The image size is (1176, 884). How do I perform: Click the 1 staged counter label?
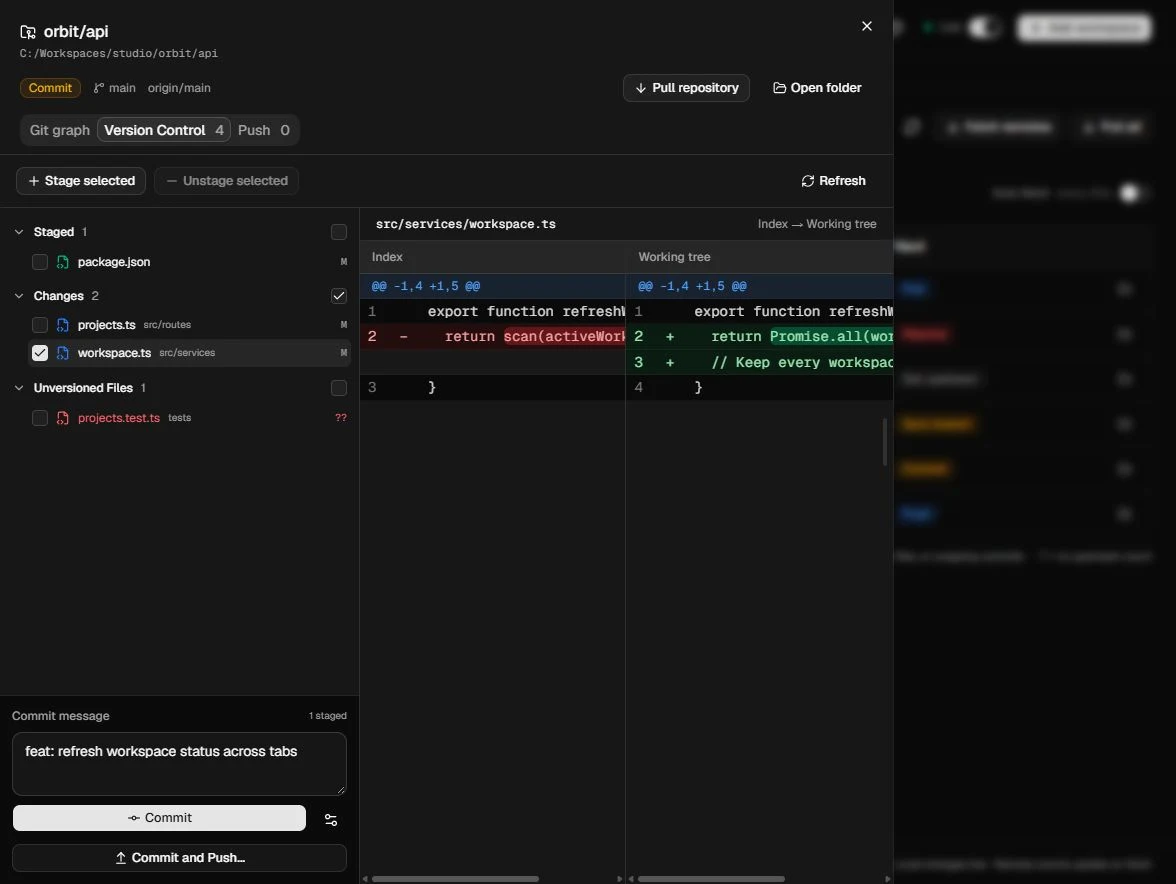coord(328,716)
